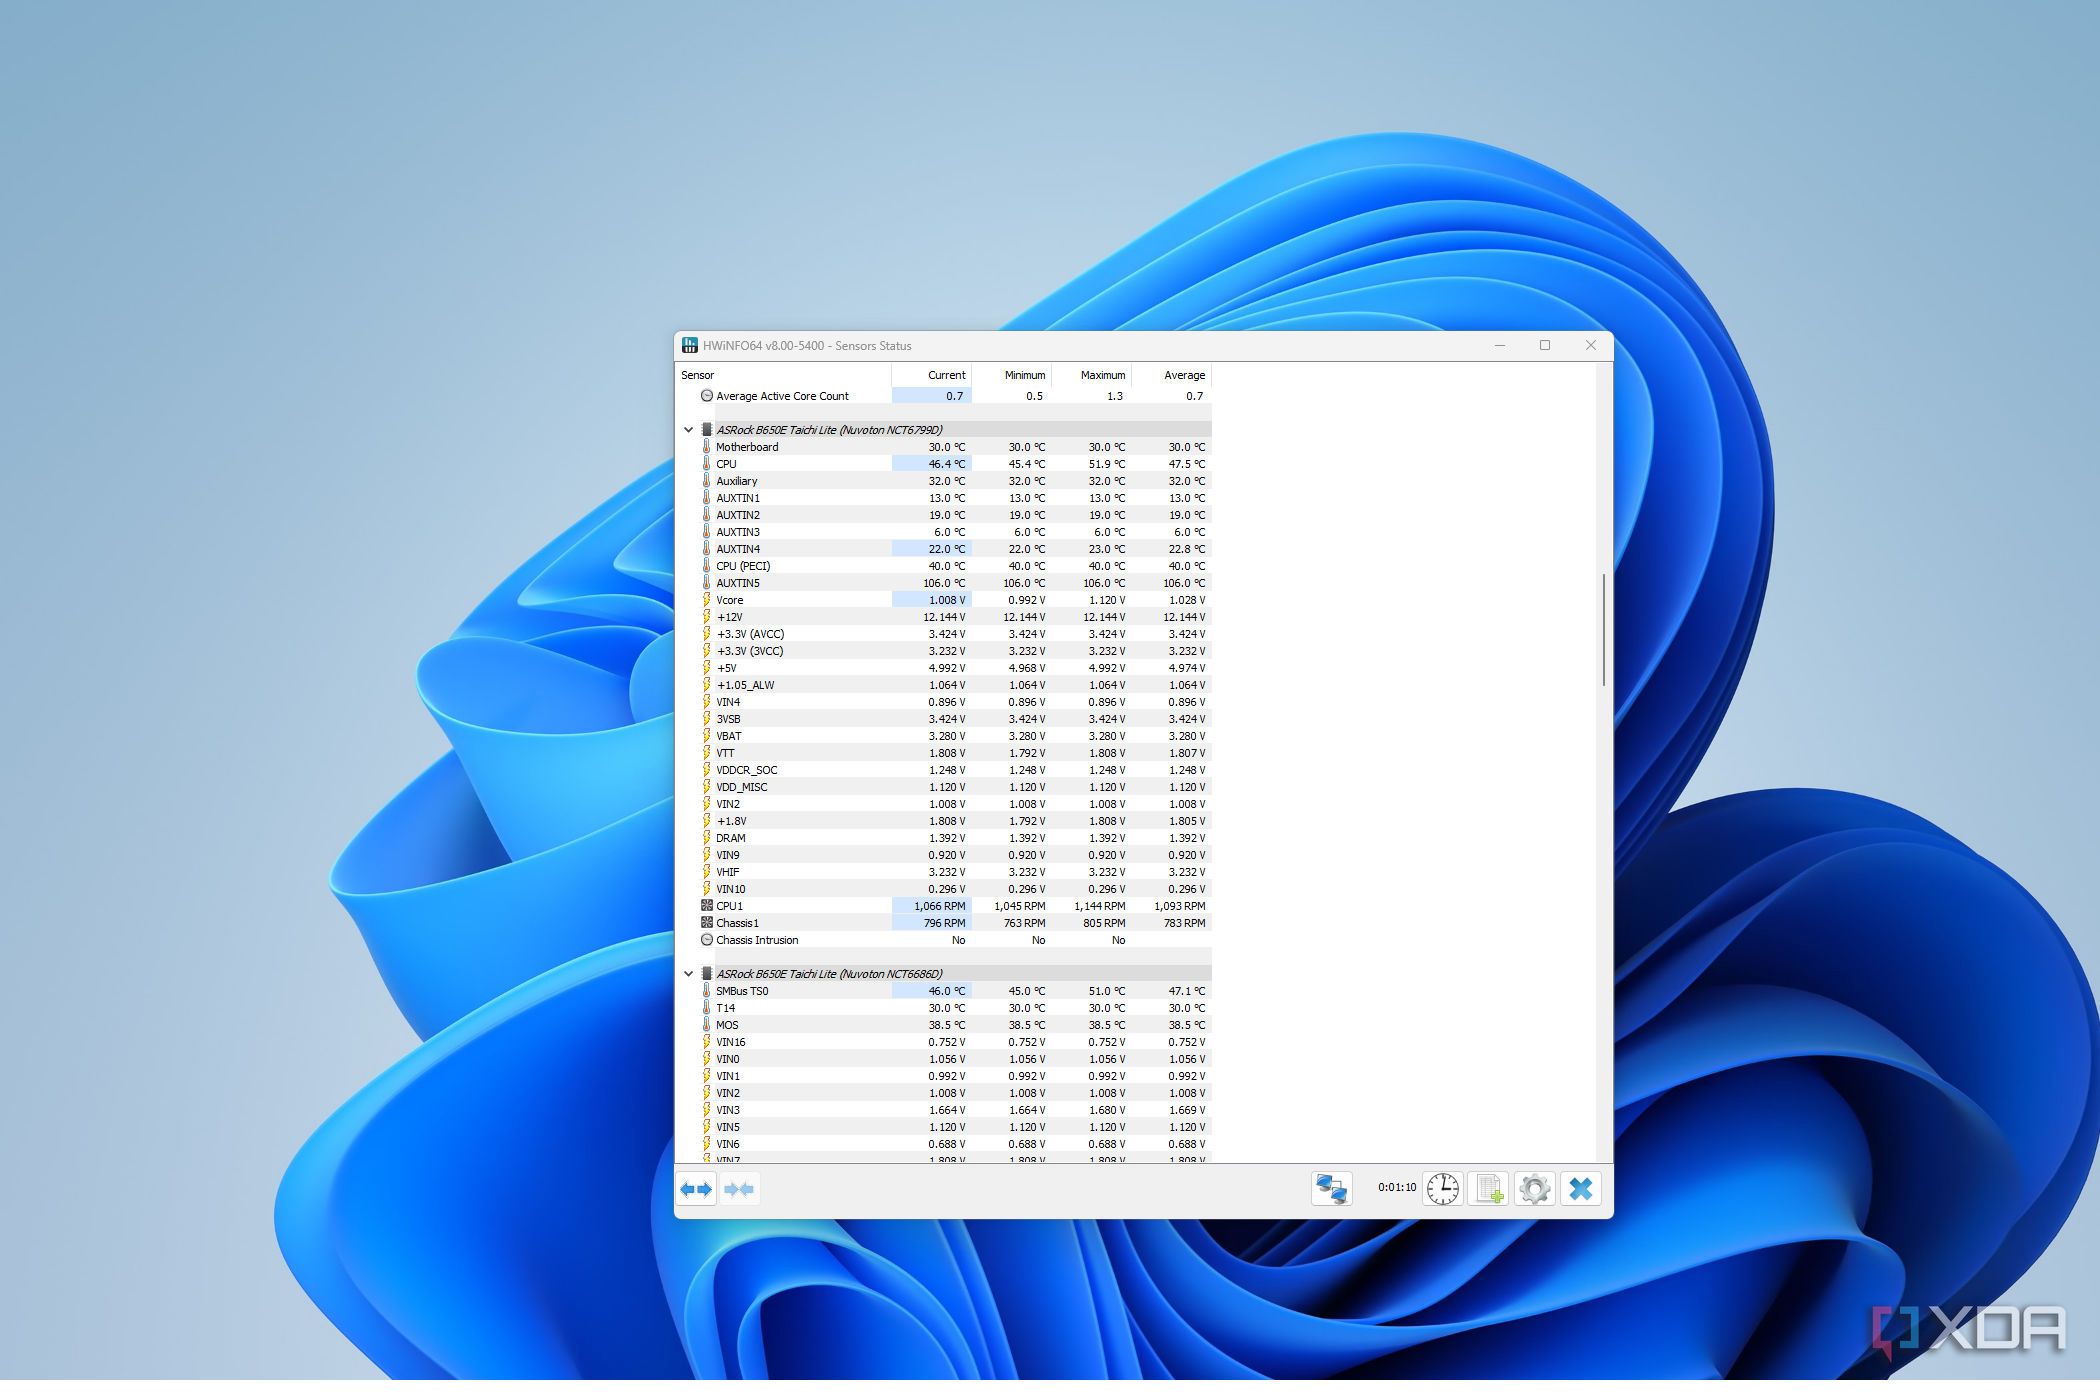
Task: Close sensors with the blue X icon
Action: coord(1581,1189)
